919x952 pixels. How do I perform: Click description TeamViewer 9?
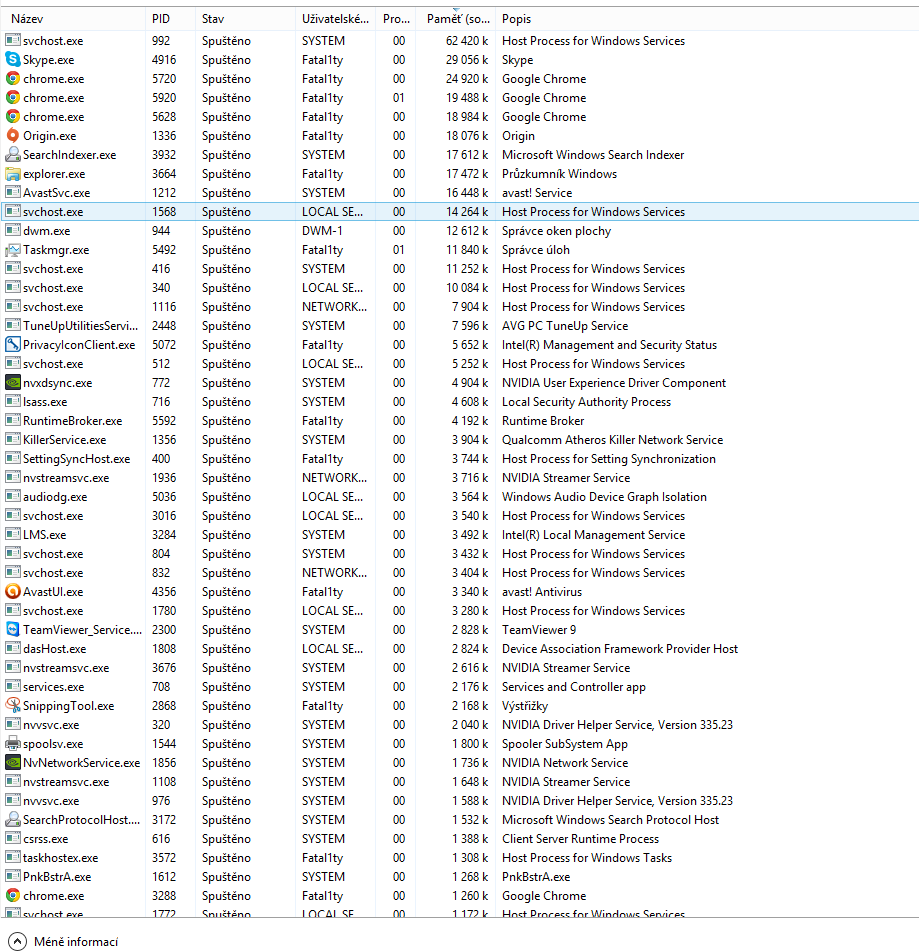539,630
